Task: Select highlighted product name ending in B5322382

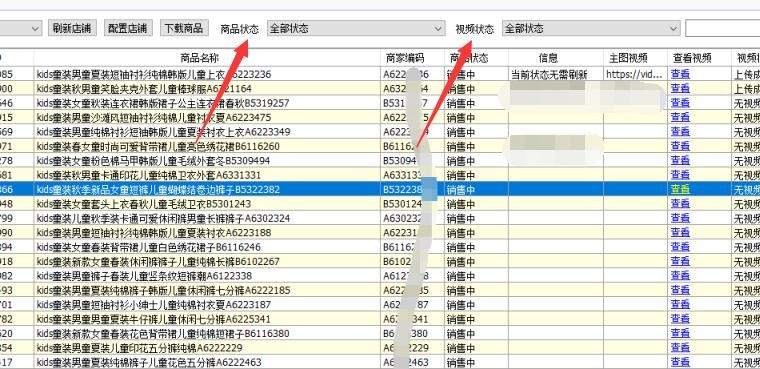Action: (x=158, y=189)
